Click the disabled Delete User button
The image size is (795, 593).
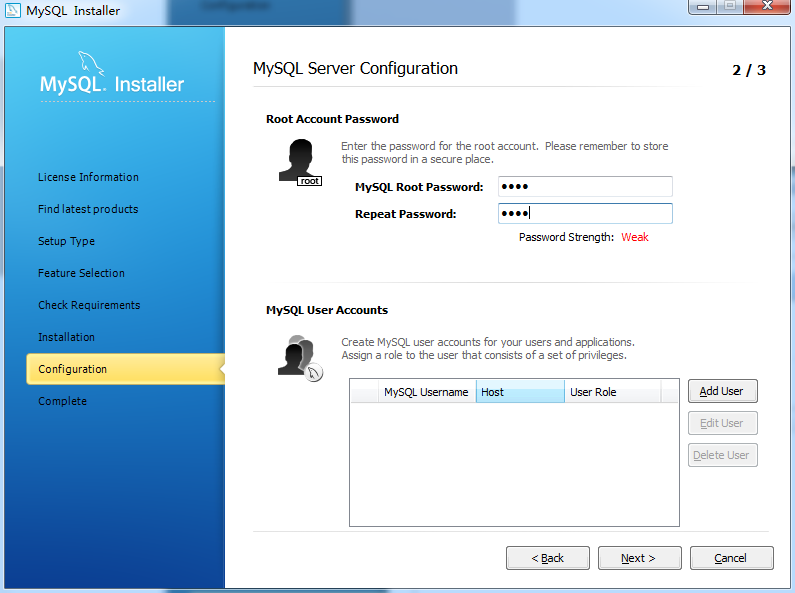[x=722, y=455]
